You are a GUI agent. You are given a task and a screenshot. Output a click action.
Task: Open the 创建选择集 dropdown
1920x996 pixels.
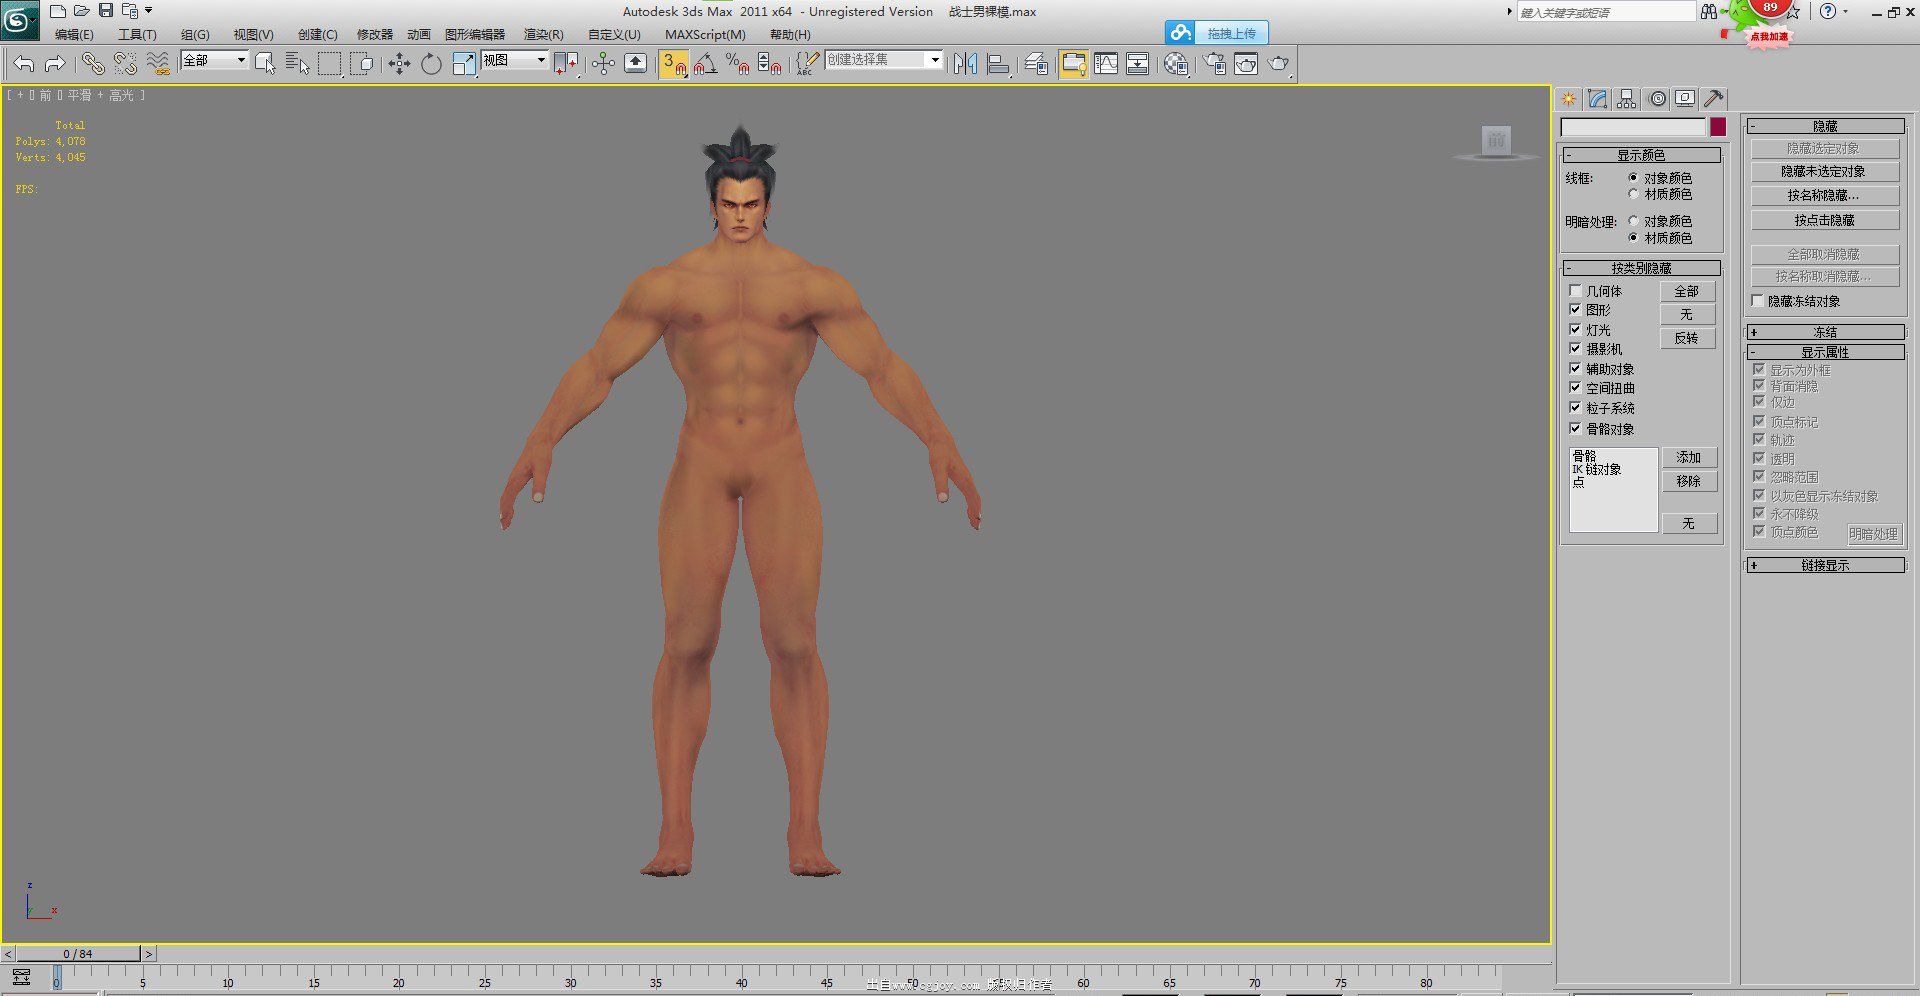[883, 61]
